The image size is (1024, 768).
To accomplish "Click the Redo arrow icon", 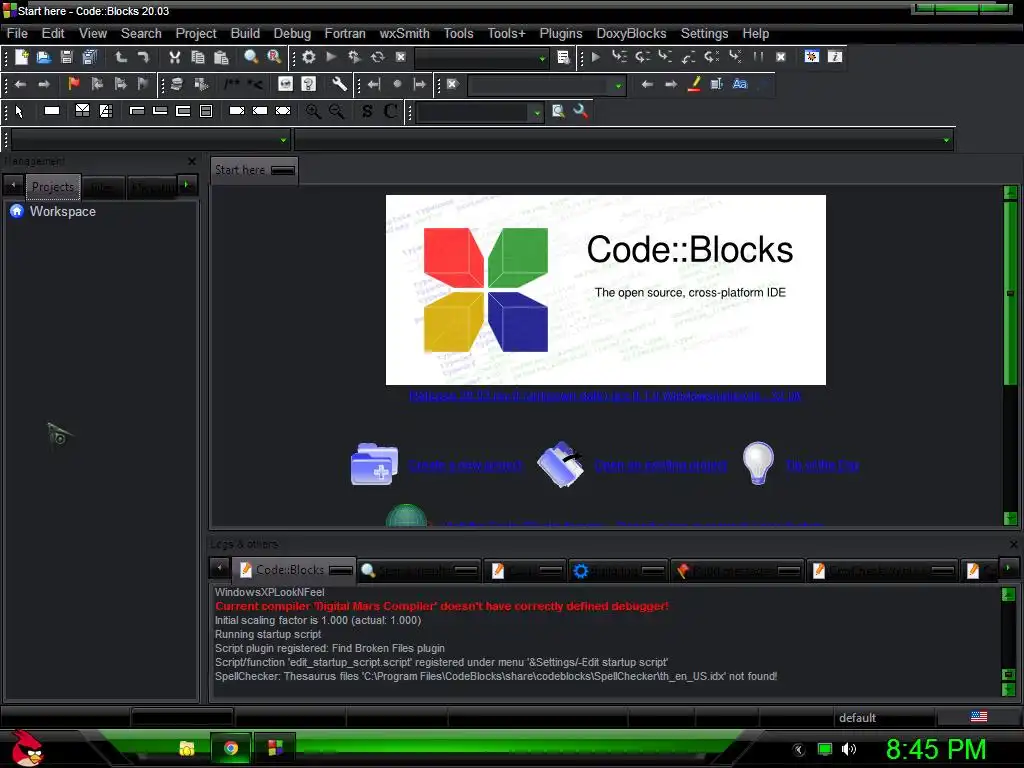I will click(x=144, y=57).
